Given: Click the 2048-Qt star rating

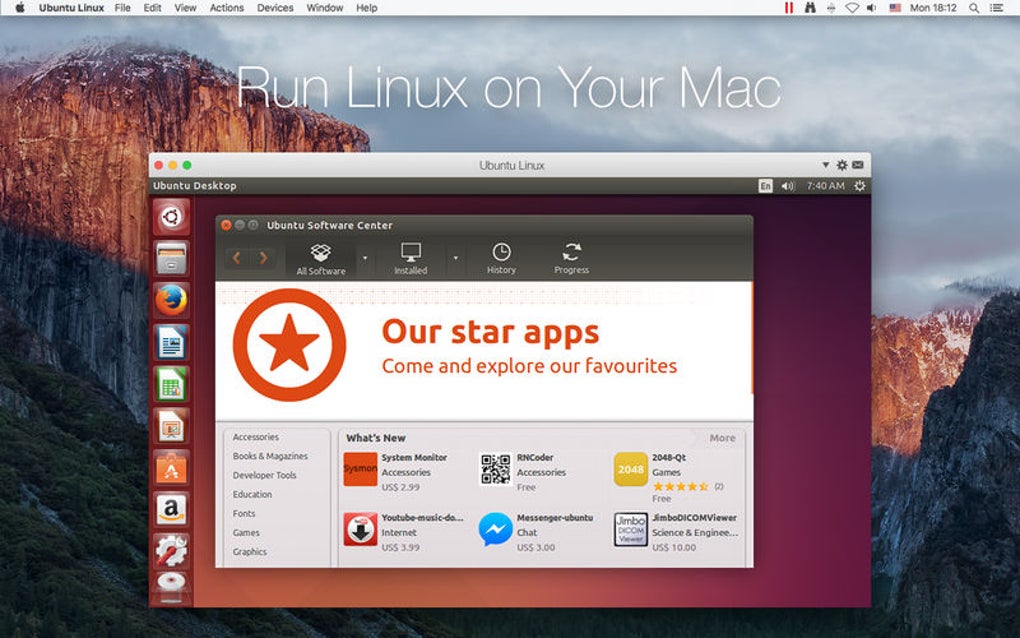Looking at the screenshot, I should (680, 486).
